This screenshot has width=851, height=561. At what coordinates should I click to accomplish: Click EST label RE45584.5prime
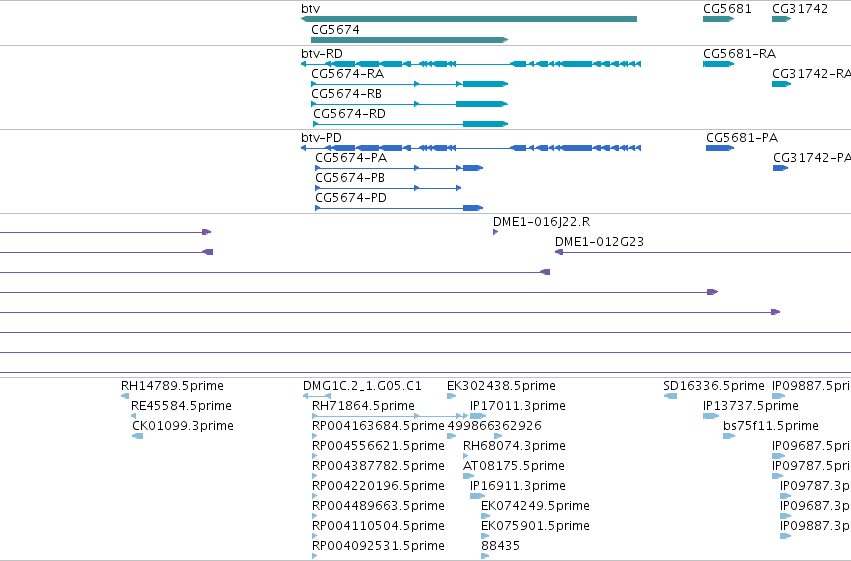(181, 406)
